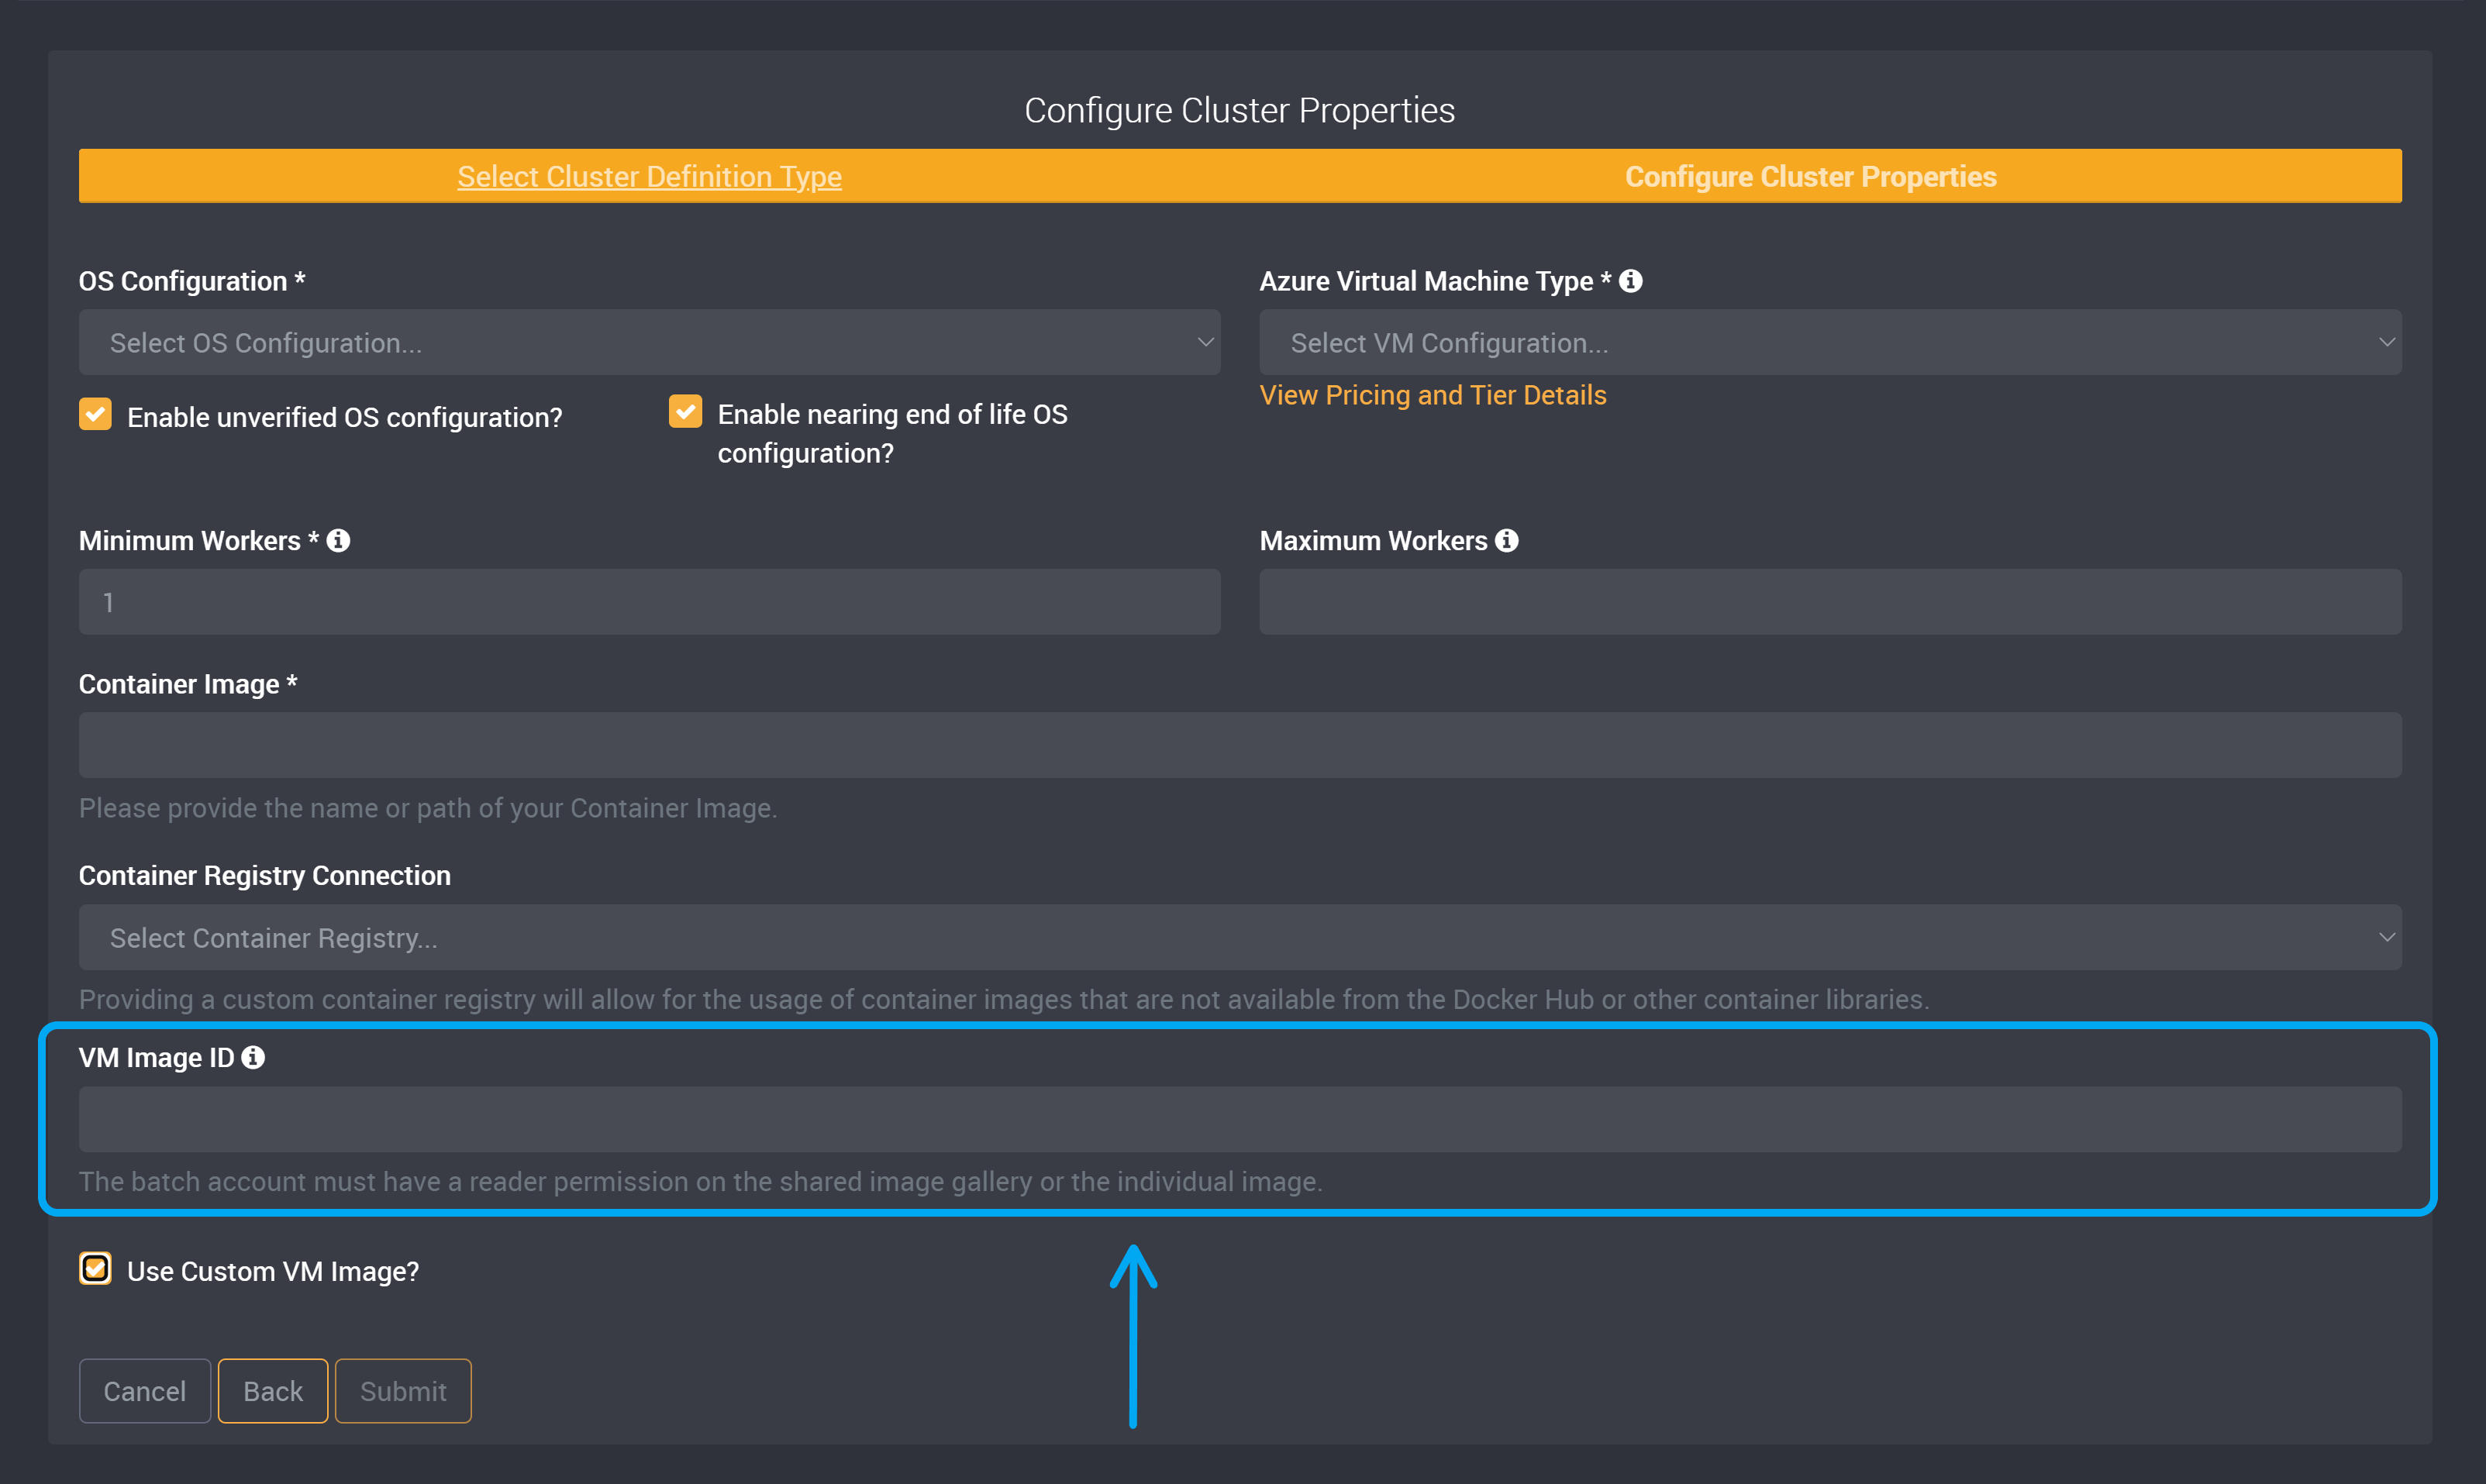
Task: Click the 'Container Registry Connection' label
Action: coord(264,875)
